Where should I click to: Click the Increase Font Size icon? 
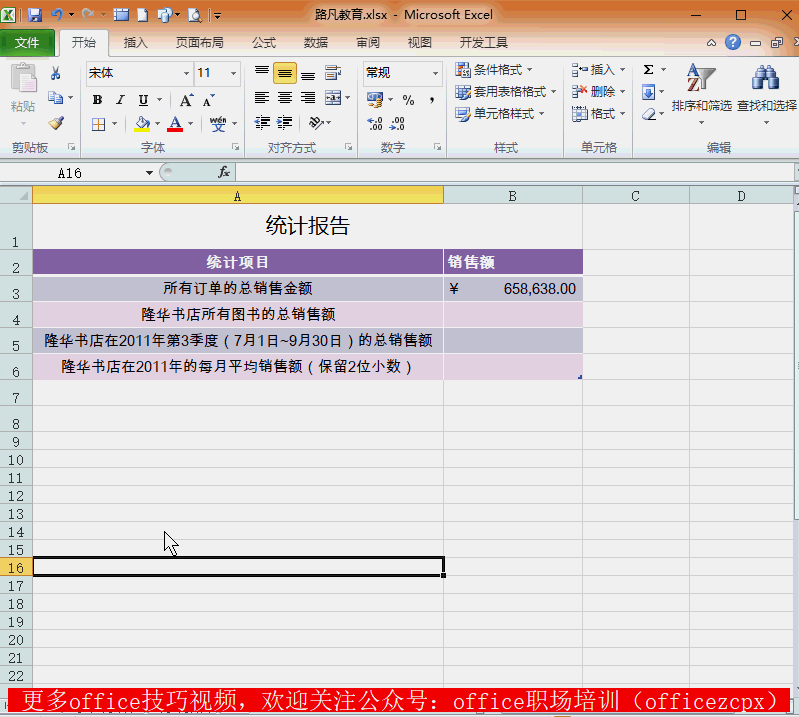[186, 100]
